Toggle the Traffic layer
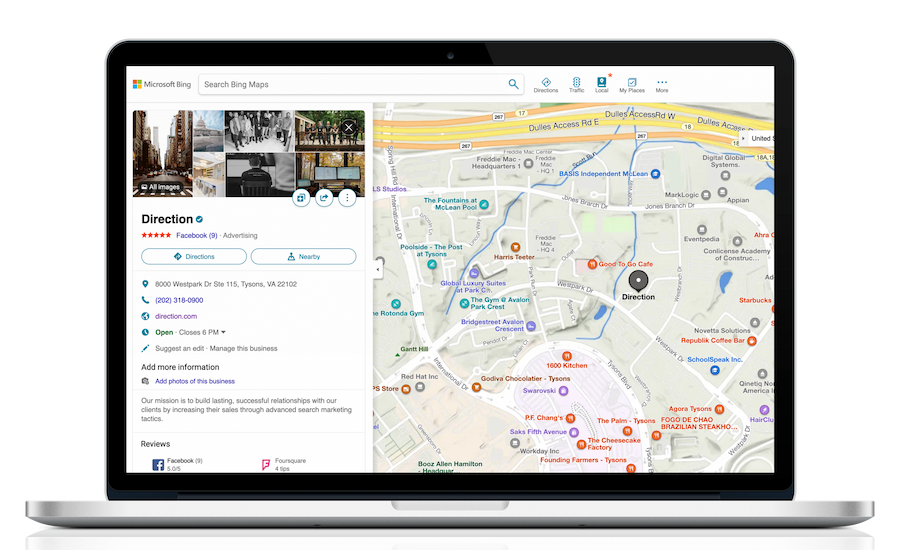The width and height of the screenshot is (900, 550). click(x=576, y=85)
